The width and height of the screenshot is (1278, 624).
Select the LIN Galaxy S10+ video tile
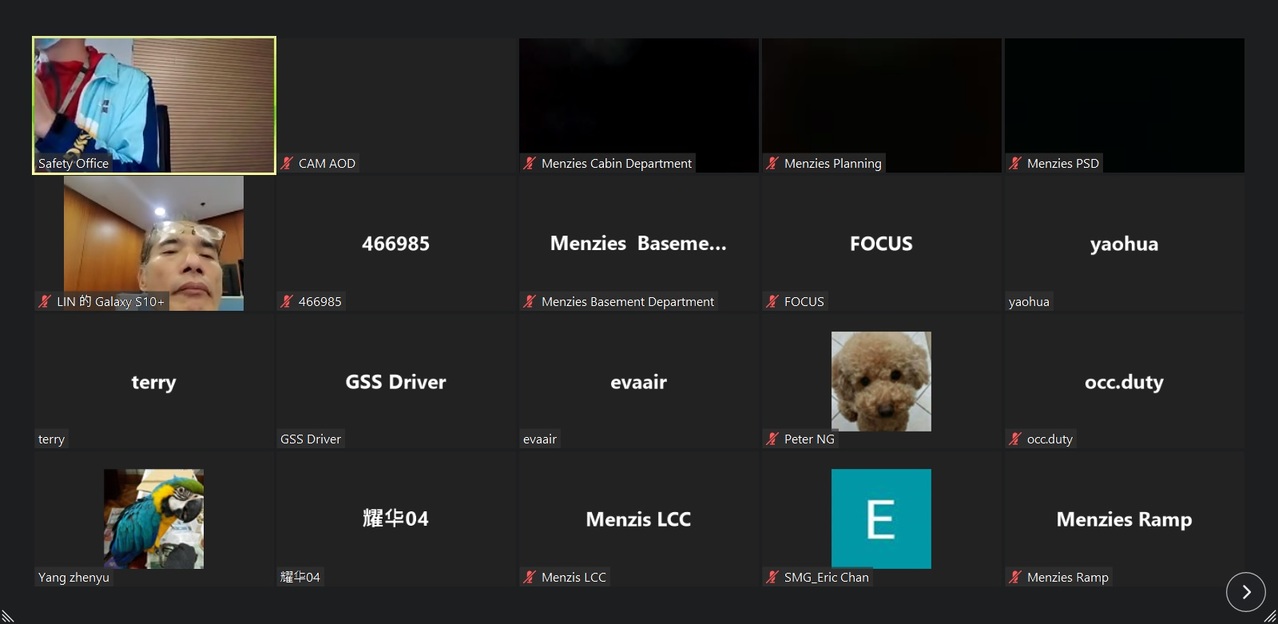tap(154, 243)
